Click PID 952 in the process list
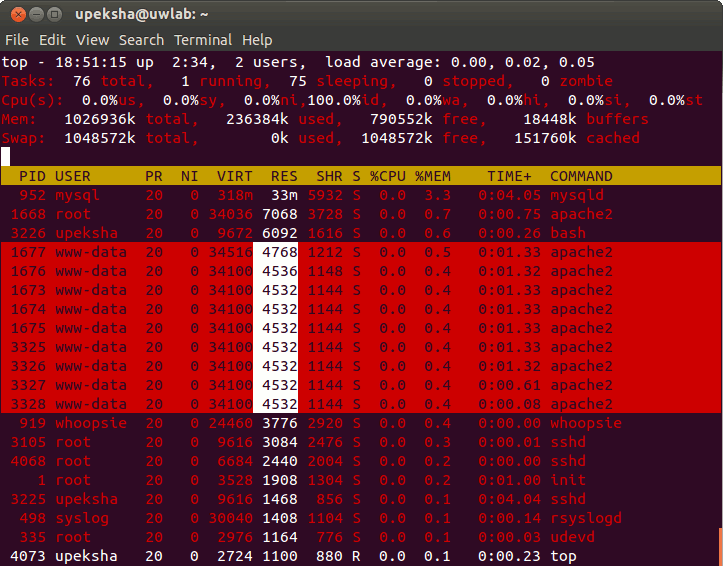 coord(32,195)
